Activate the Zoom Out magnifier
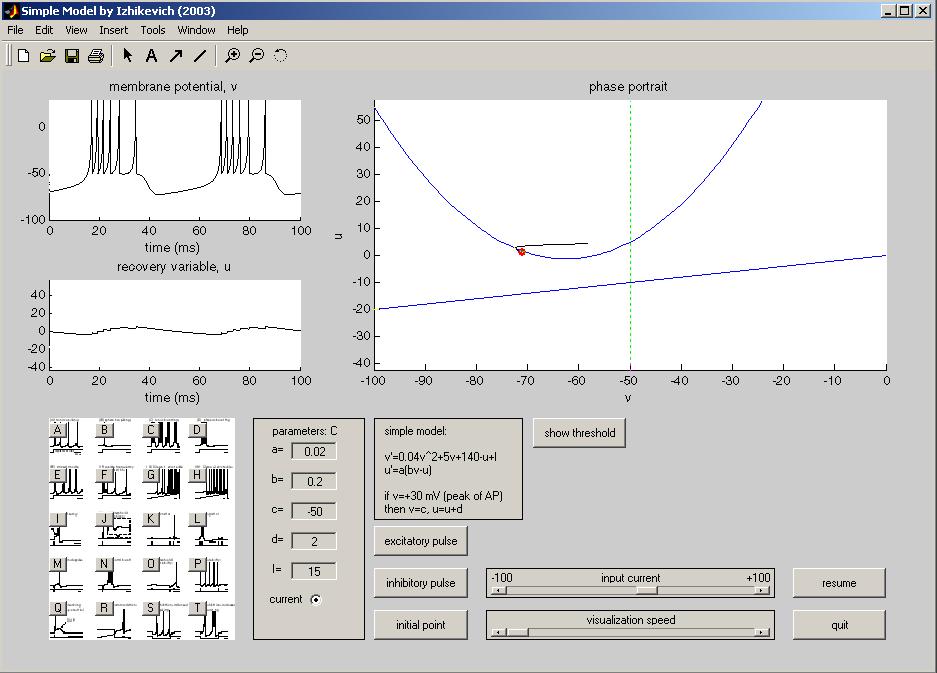Viewport: 937px width, 673px height. 256,56
